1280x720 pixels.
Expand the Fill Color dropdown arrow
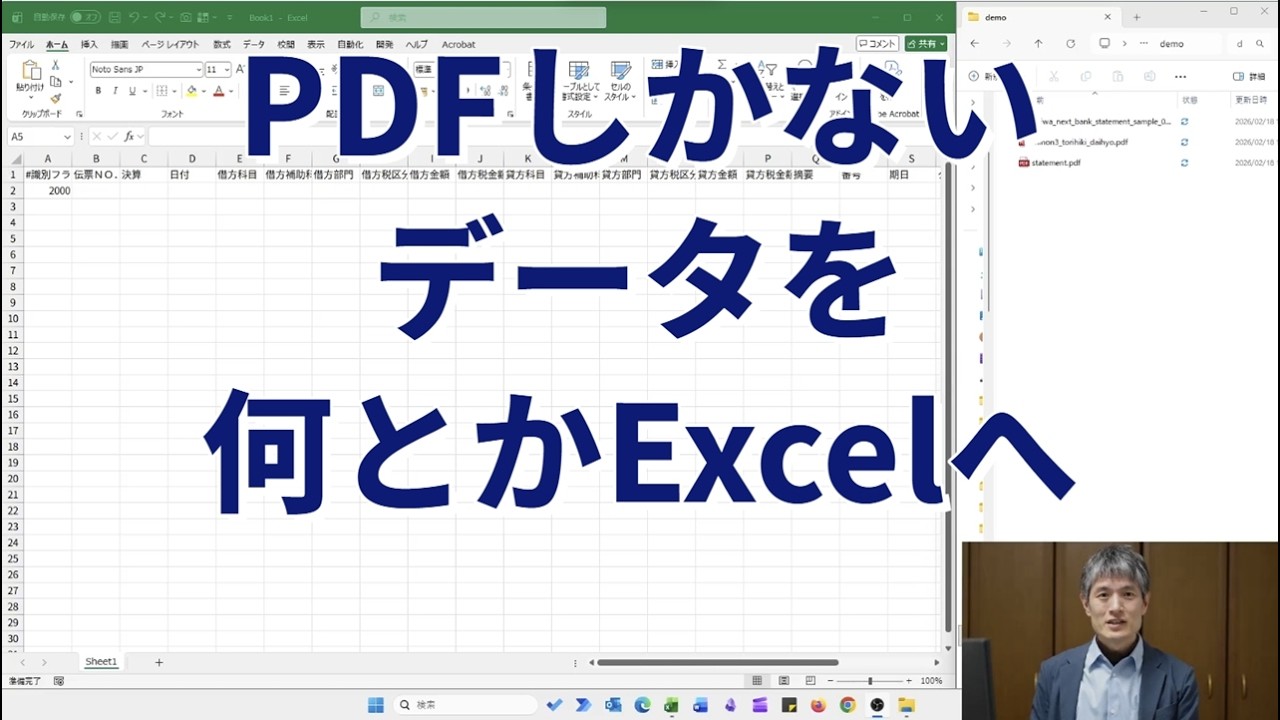pos(203,91)
